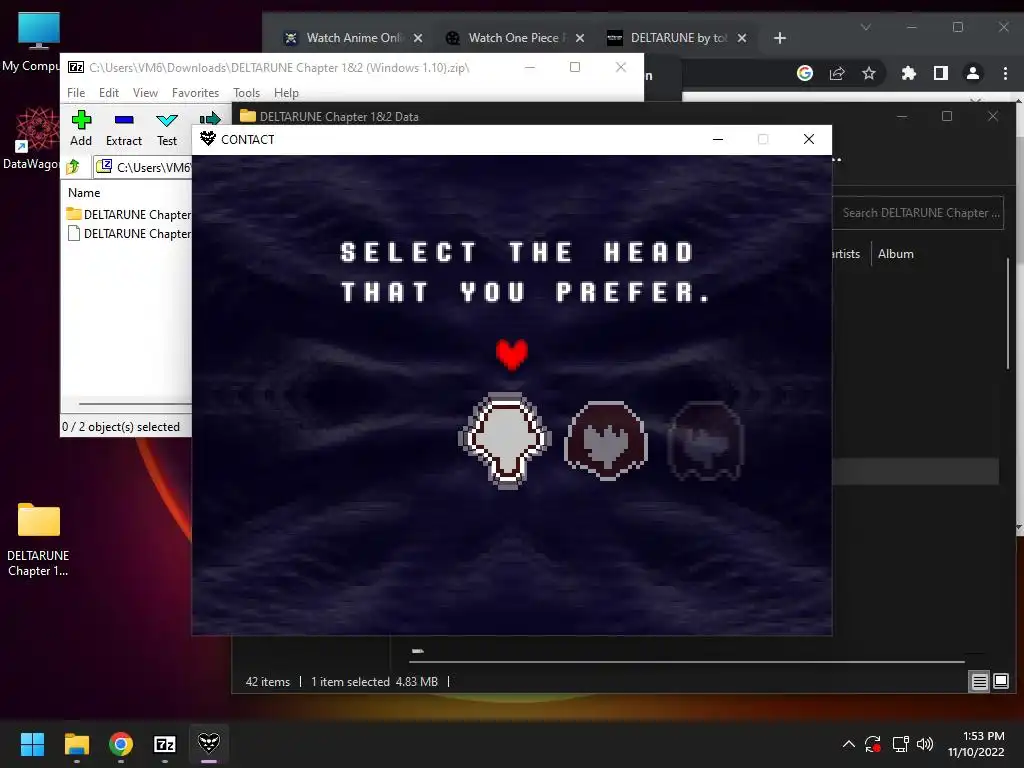Open network settings tray icon
The image size is (1024, 768).
click(x=901, y=744)
